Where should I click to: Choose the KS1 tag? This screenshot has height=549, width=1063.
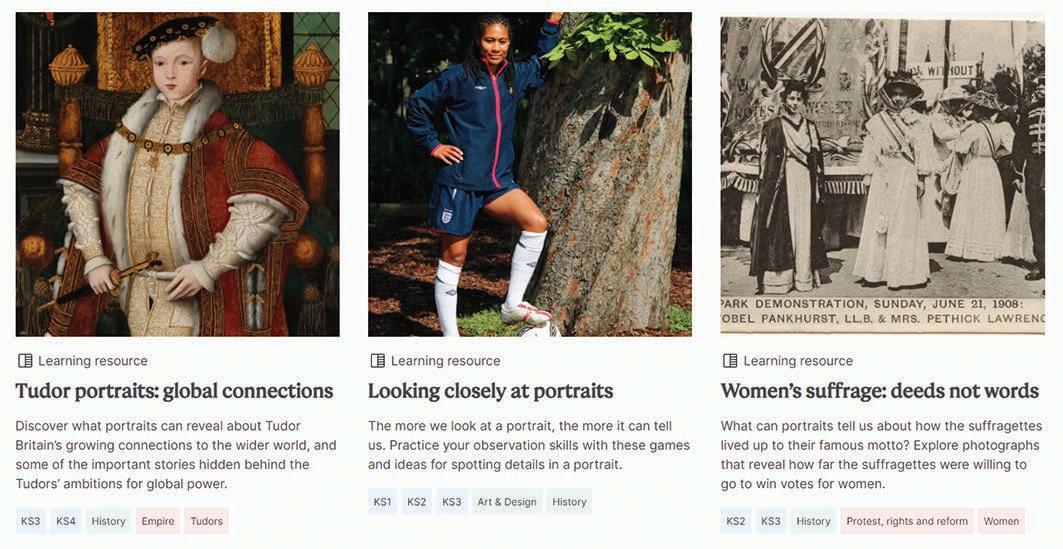point(382,502)
